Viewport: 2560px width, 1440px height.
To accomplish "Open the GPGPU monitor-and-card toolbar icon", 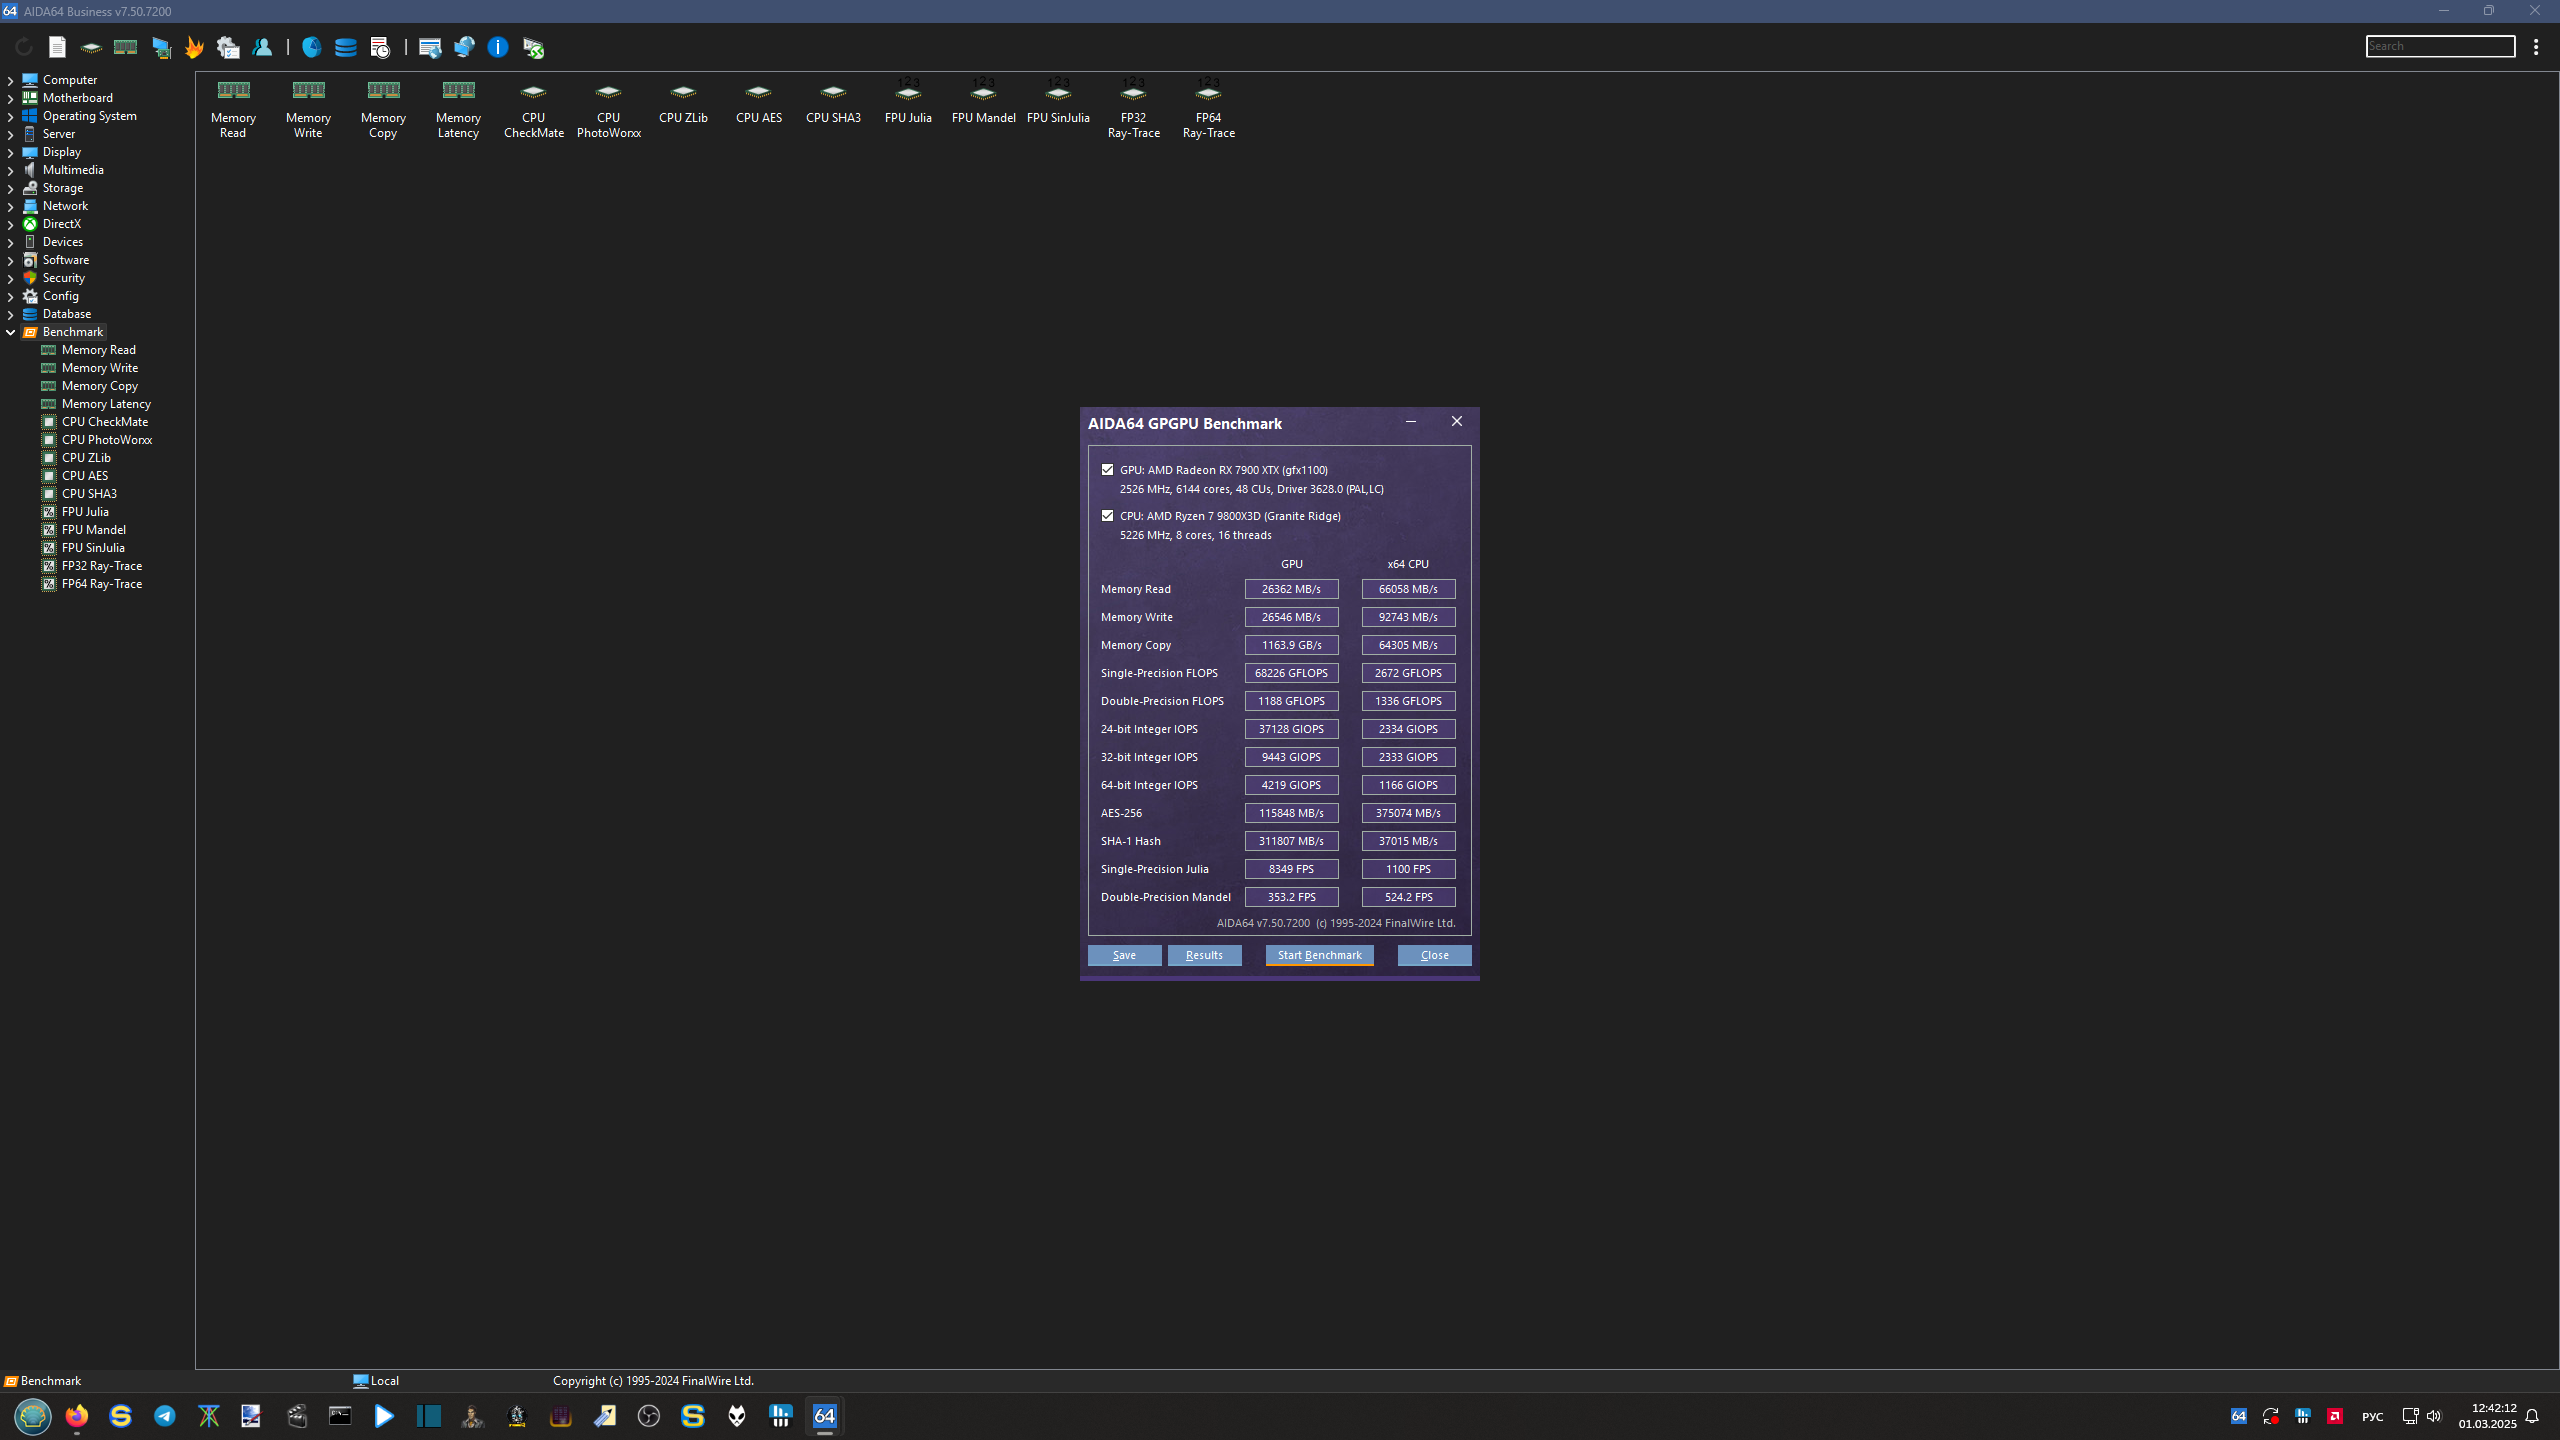I will click(x=161, y=47).
